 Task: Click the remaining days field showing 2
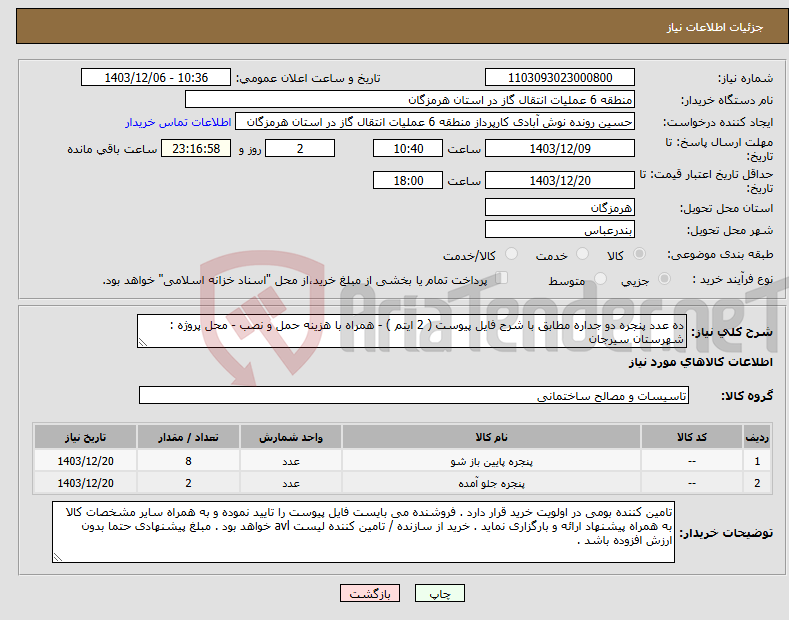click(x=300, y=148)
